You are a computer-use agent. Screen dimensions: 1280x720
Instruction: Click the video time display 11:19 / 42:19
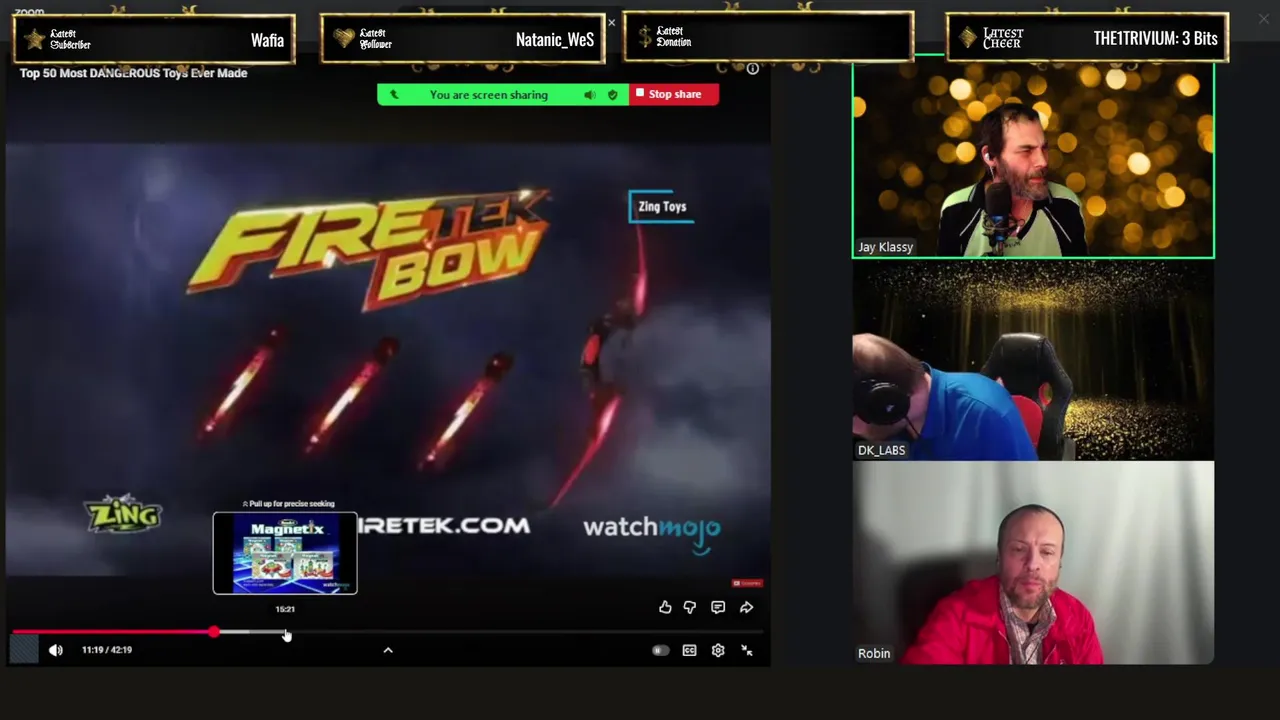click(107, 650)
